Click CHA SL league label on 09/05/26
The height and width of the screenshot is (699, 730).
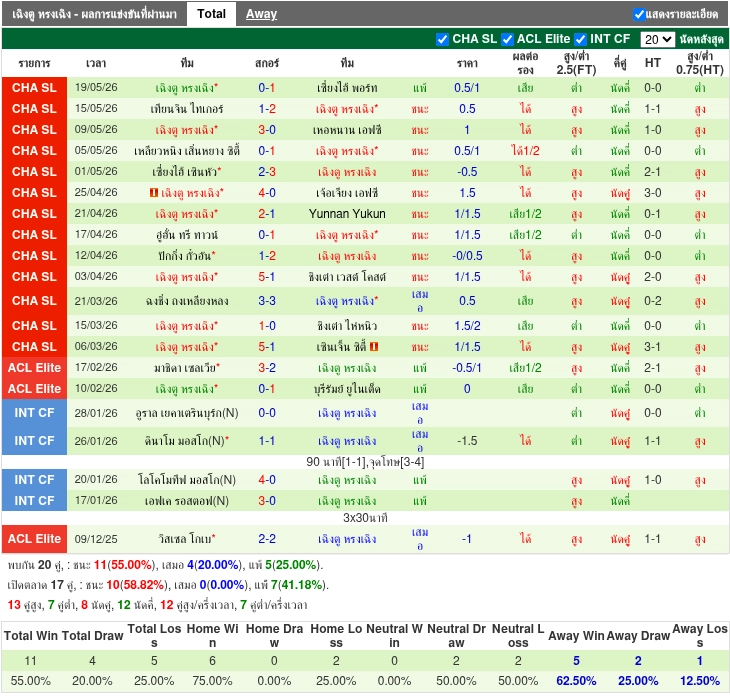click(34, 129)
